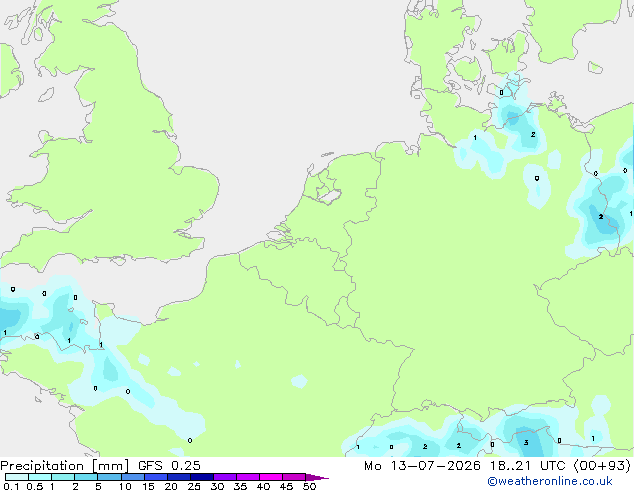The width and height of the screenshot is (634, 490).
Task: Open the weatheronline.co.uk credit link
Action: [549, 481]
